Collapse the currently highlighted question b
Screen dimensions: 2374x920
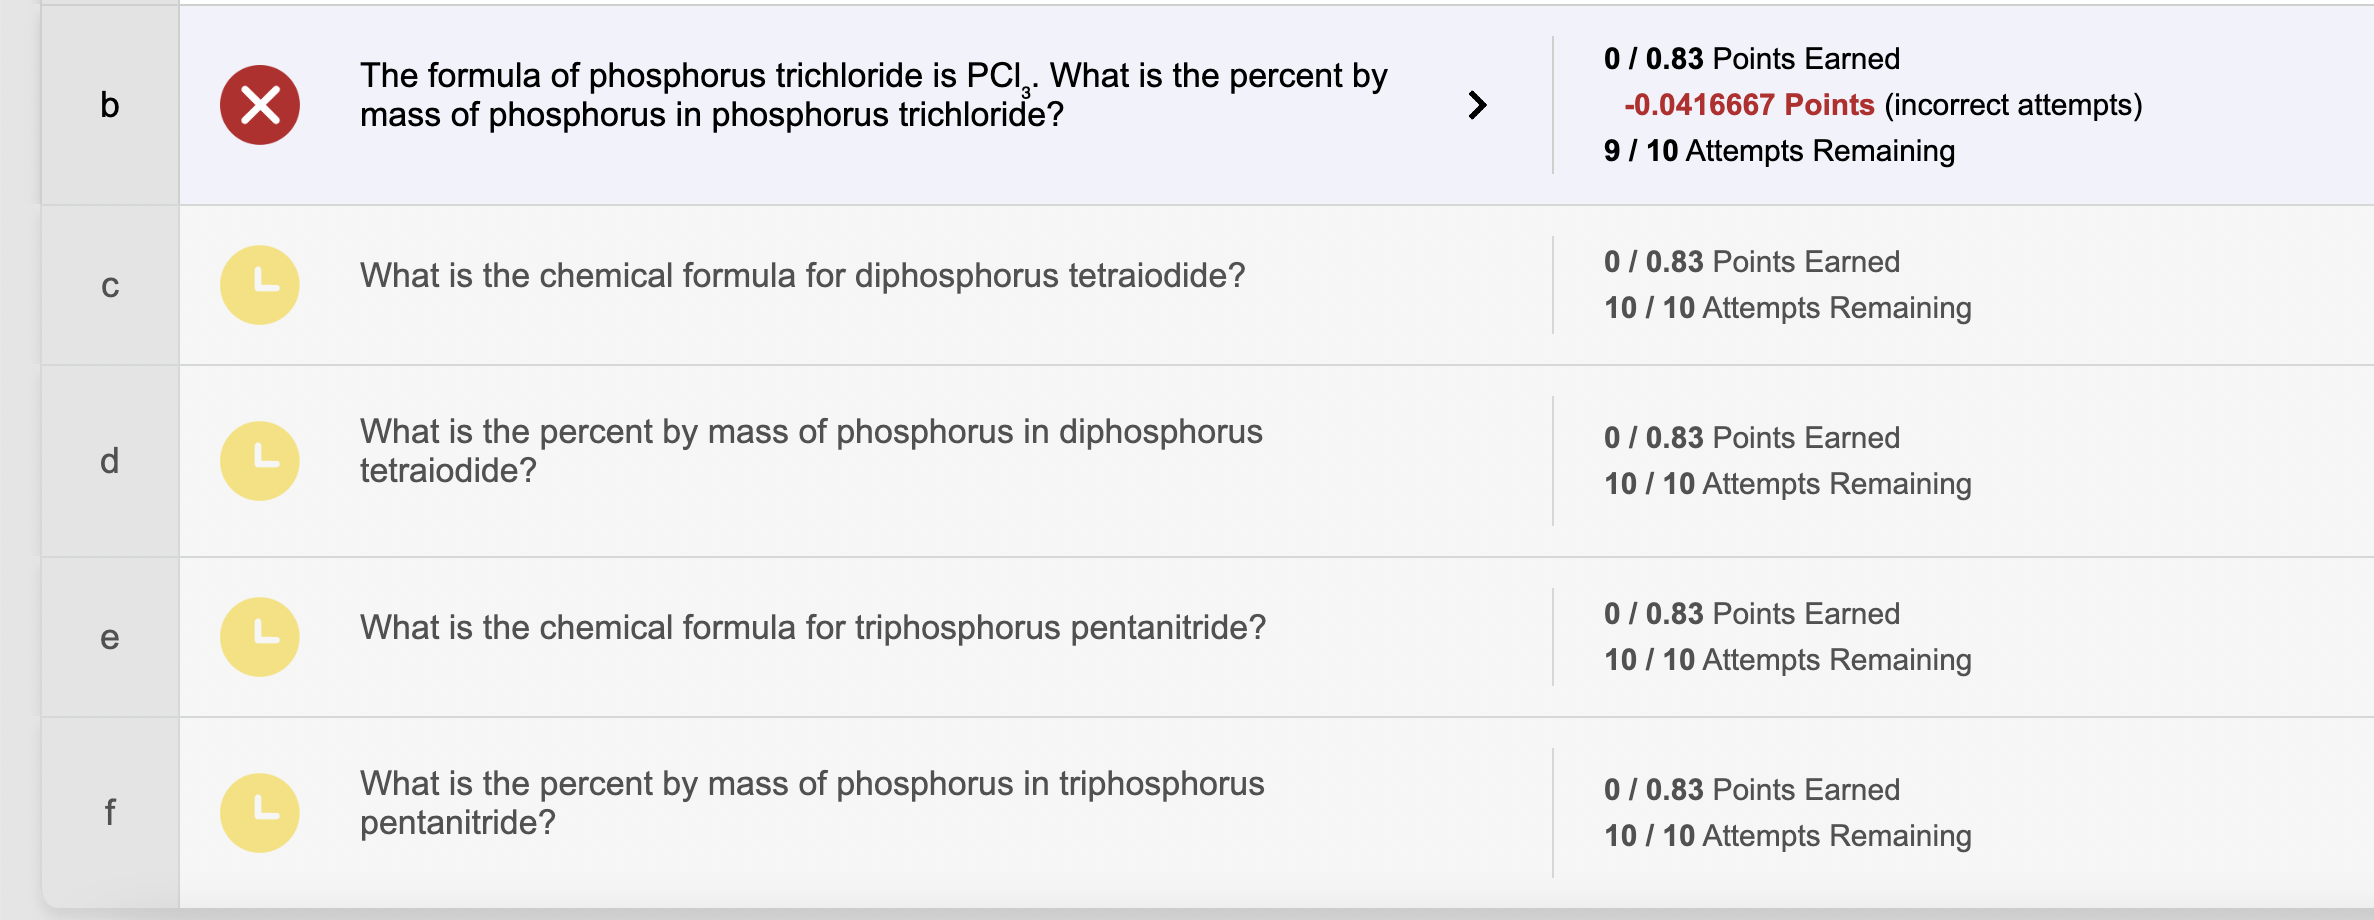(x=1477, y=105)
